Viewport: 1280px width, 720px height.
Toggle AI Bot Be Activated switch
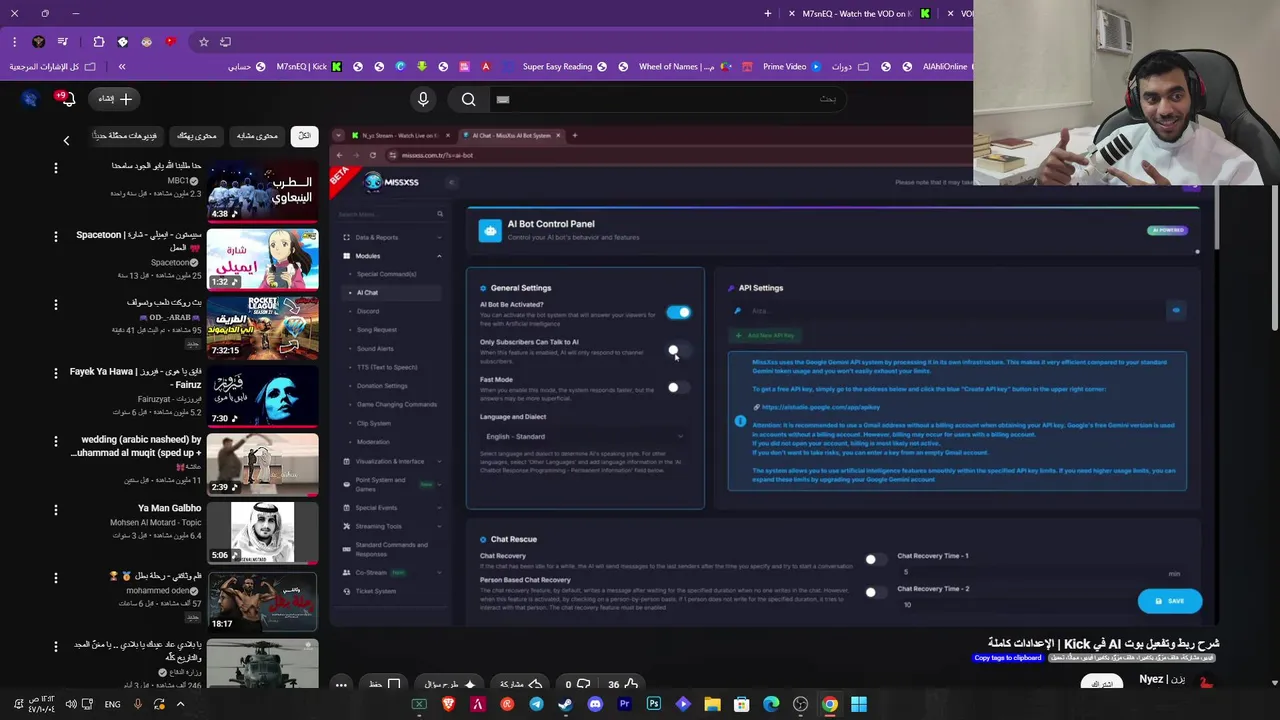(x=678, y=313)
